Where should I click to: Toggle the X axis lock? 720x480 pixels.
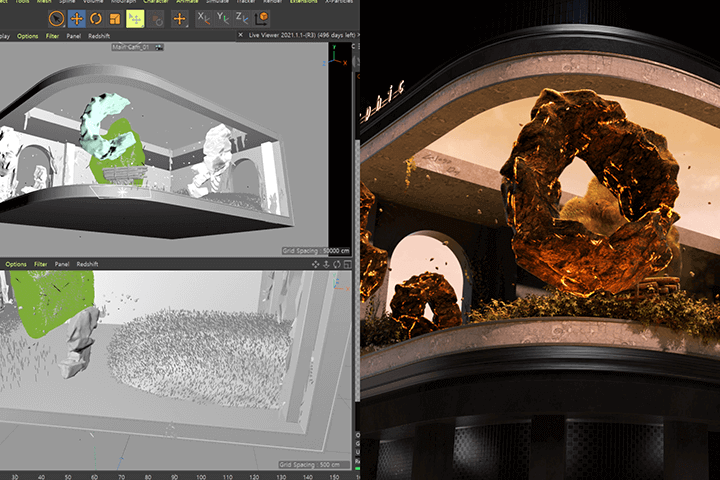click(x=205, y=18)
